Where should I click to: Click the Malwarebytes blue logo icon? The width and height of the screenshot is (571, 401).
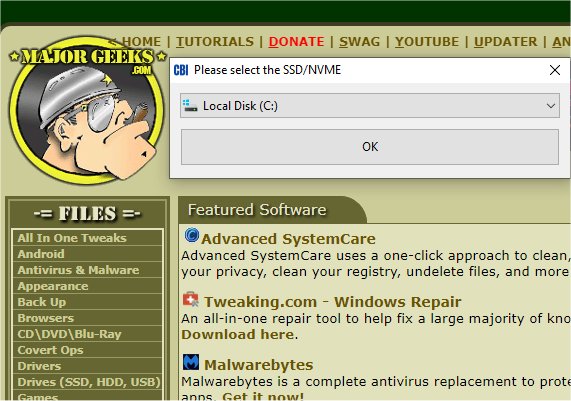[191, 362]
